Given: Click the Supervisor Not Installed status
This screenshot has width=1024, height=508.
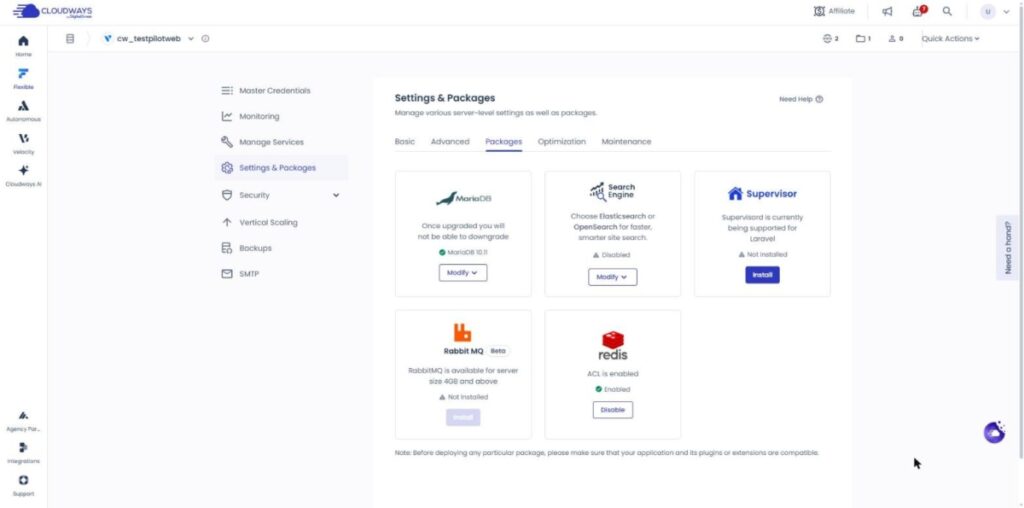Looking at the screenshot, I should (x=767, y=255).
